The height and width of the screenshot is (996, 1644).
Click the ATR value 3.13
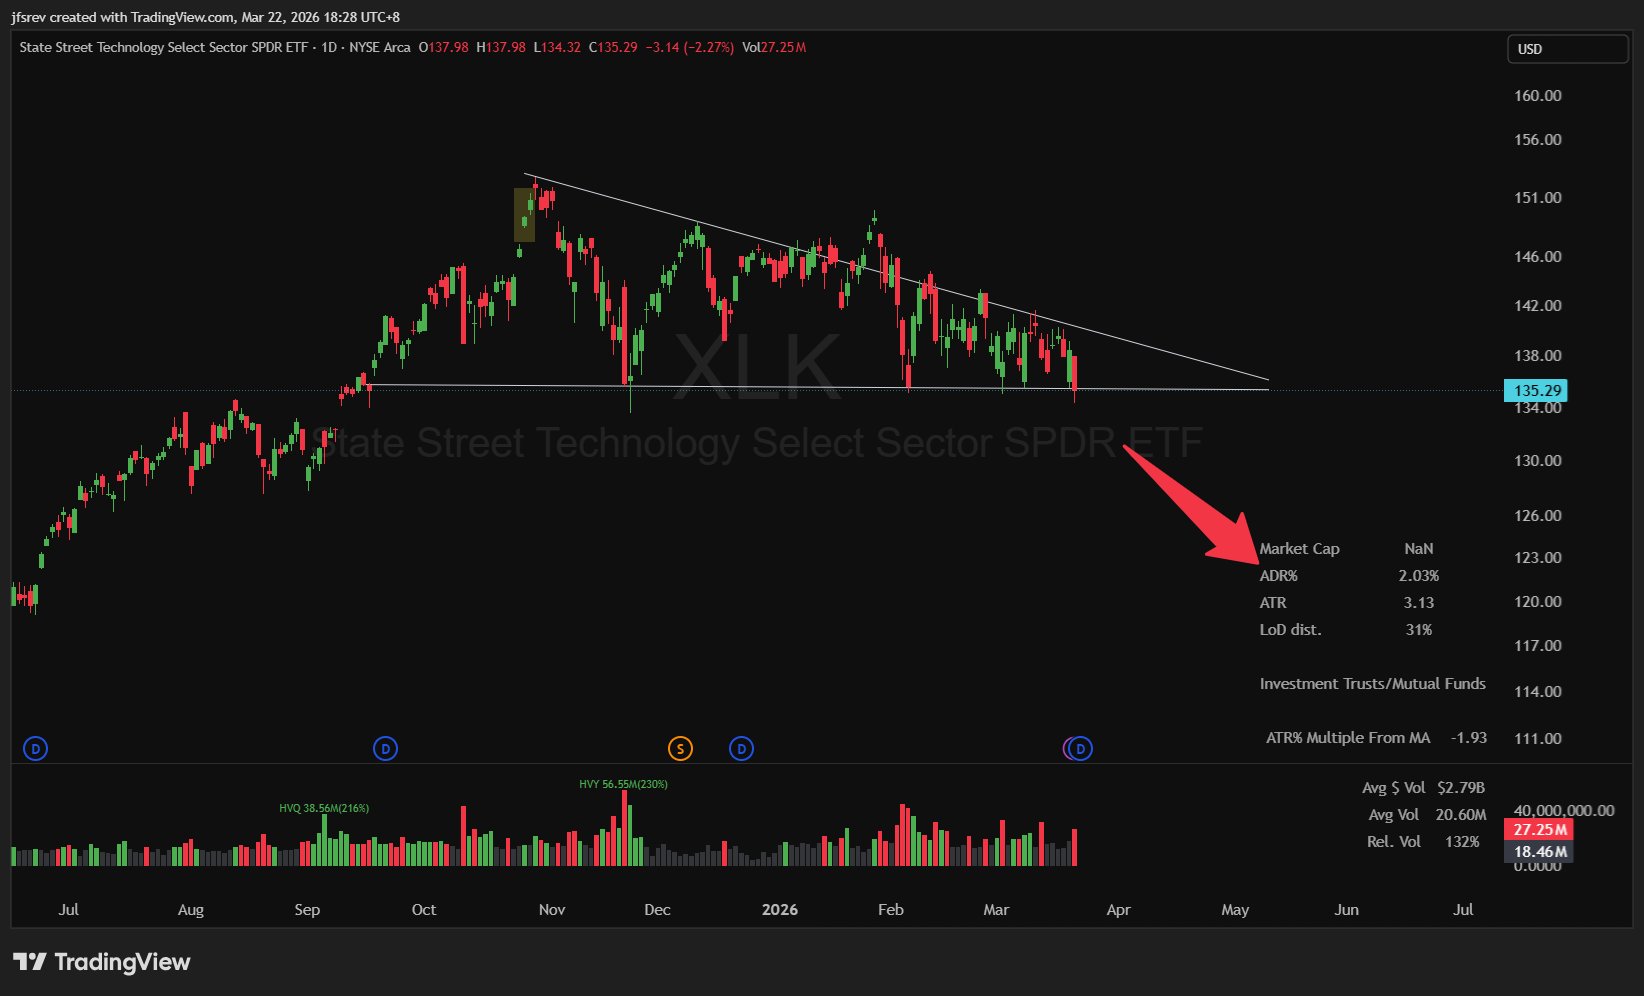pyautogui.click(x=1419, y=603)
